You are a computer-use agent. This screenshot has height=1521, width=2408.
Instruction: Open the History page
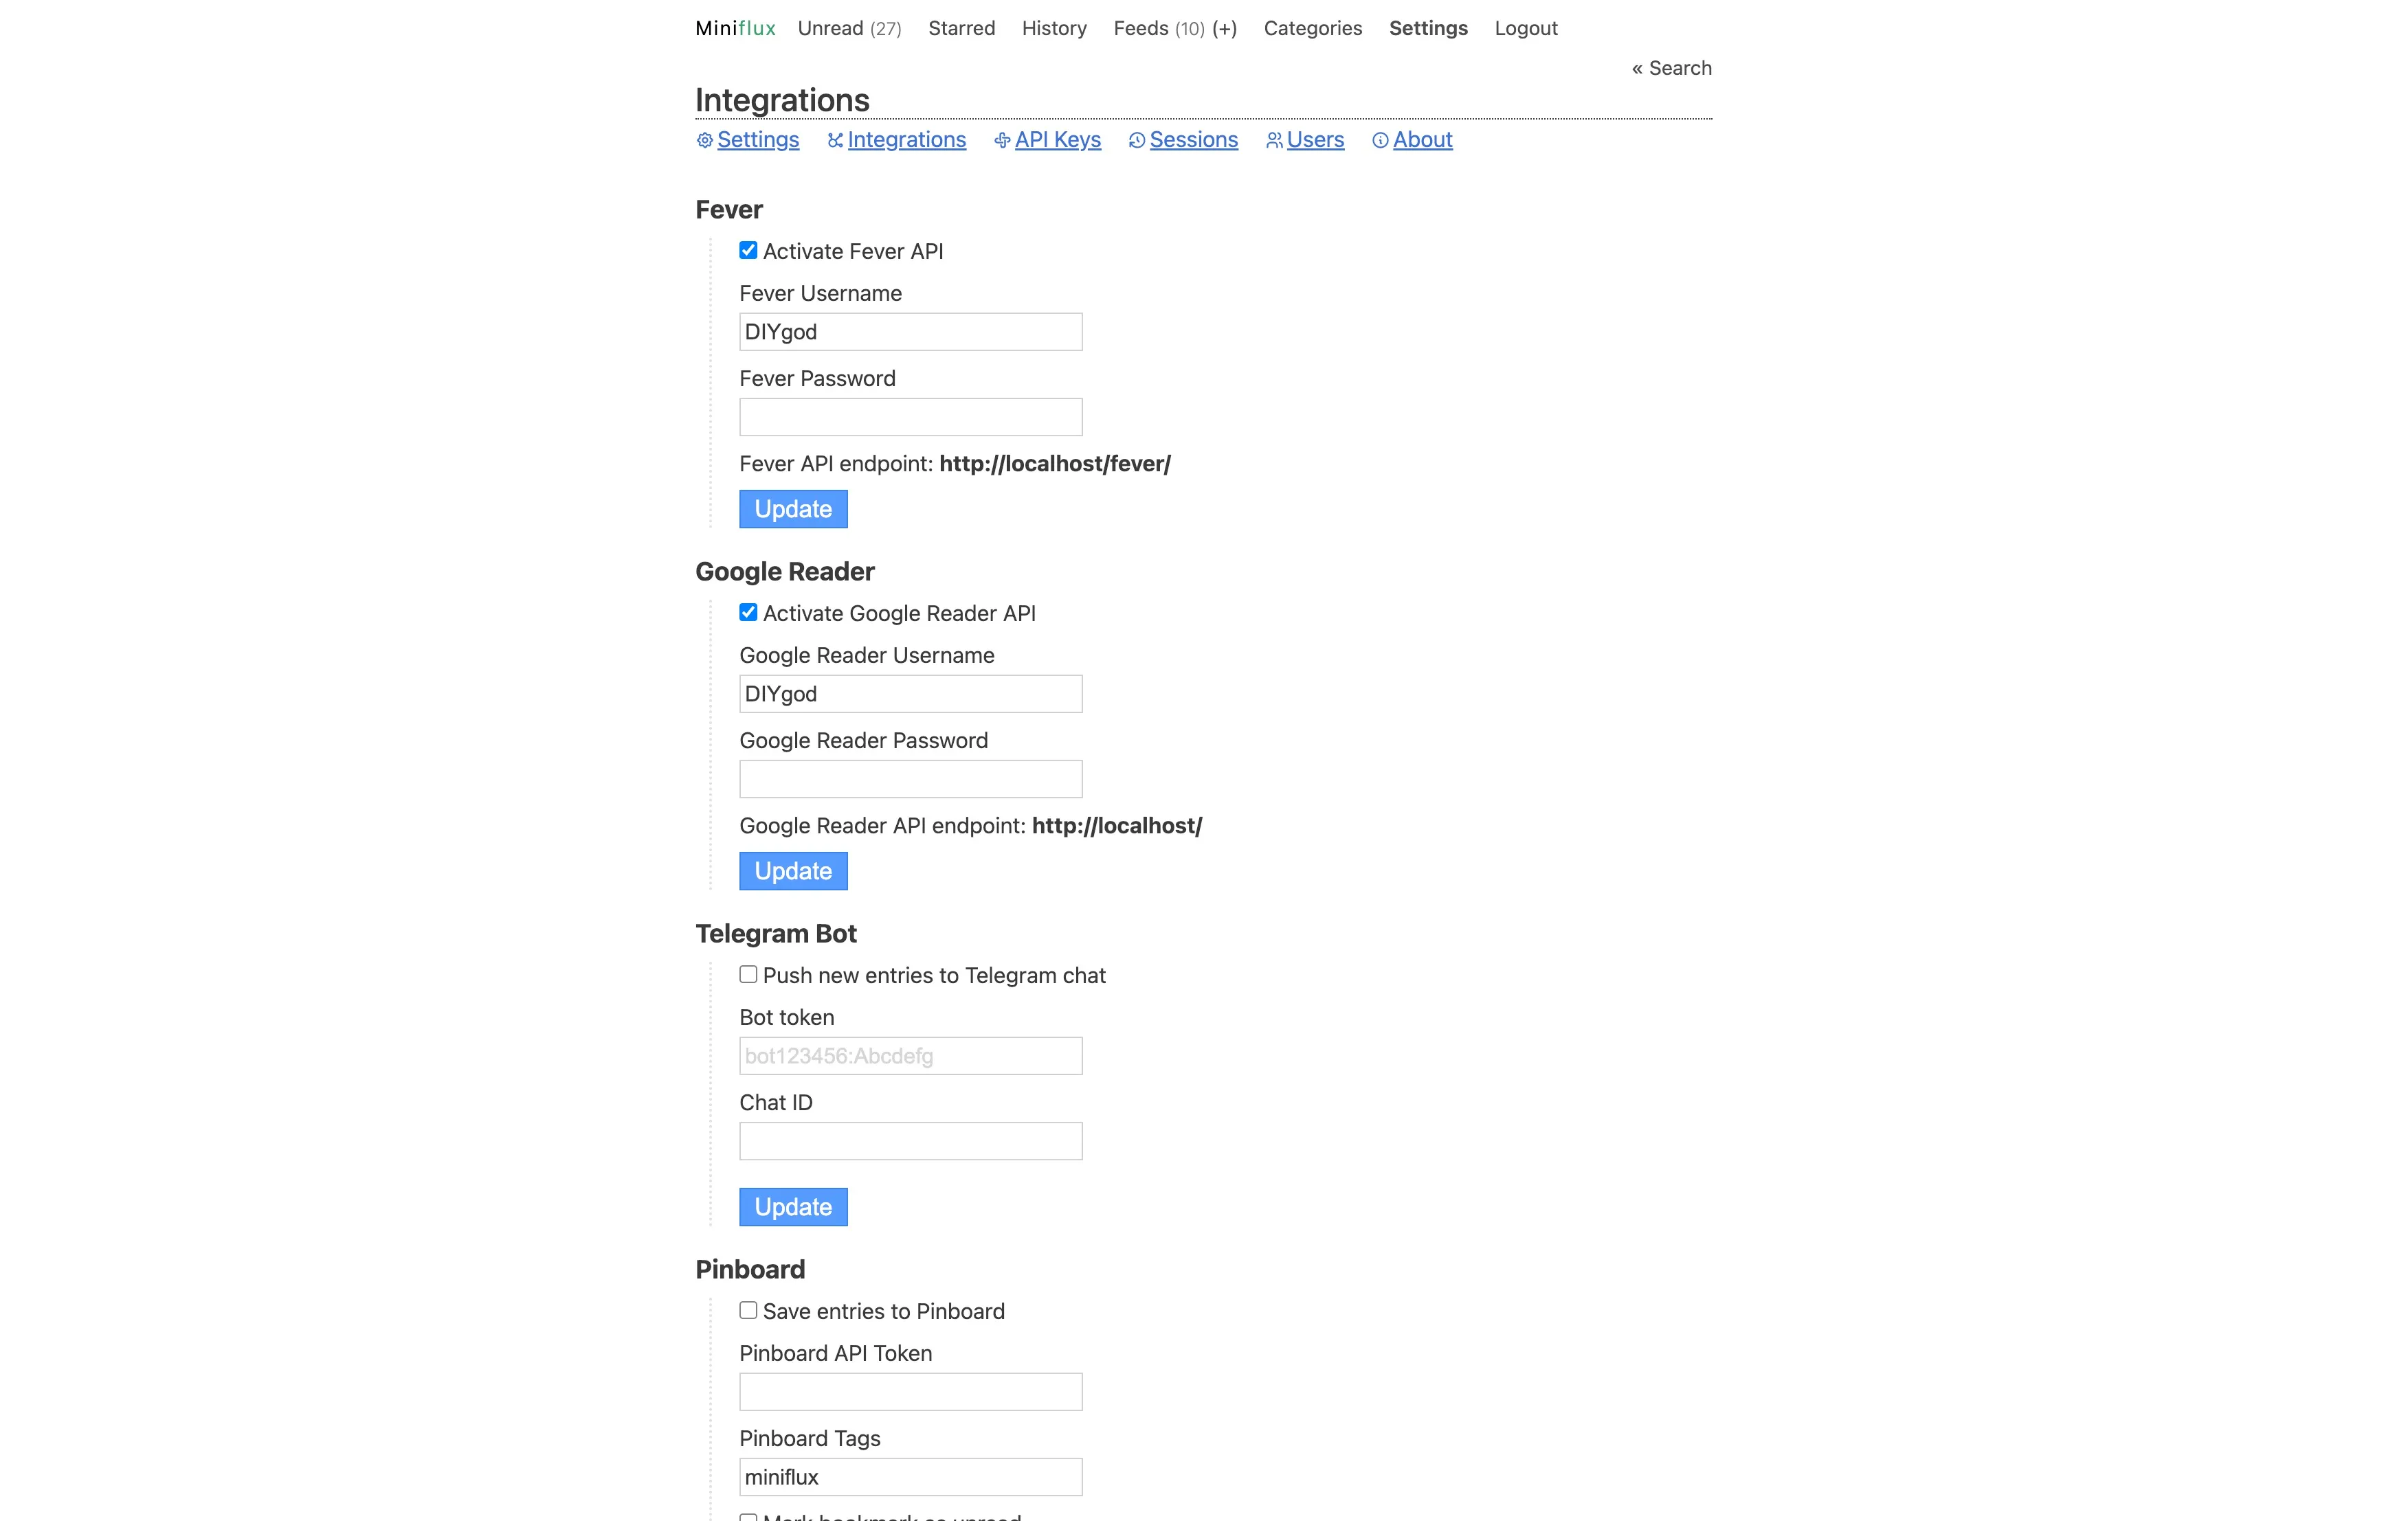coord(1054,29)
